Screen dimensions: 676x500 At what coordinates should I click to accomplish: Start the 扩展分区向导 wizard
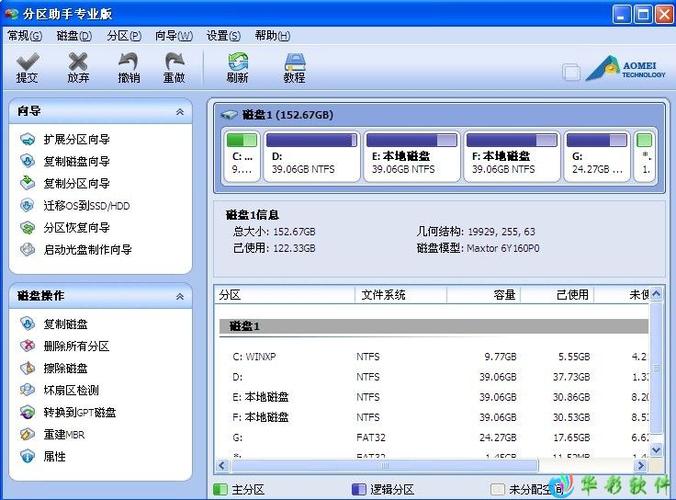coord(76,140)
